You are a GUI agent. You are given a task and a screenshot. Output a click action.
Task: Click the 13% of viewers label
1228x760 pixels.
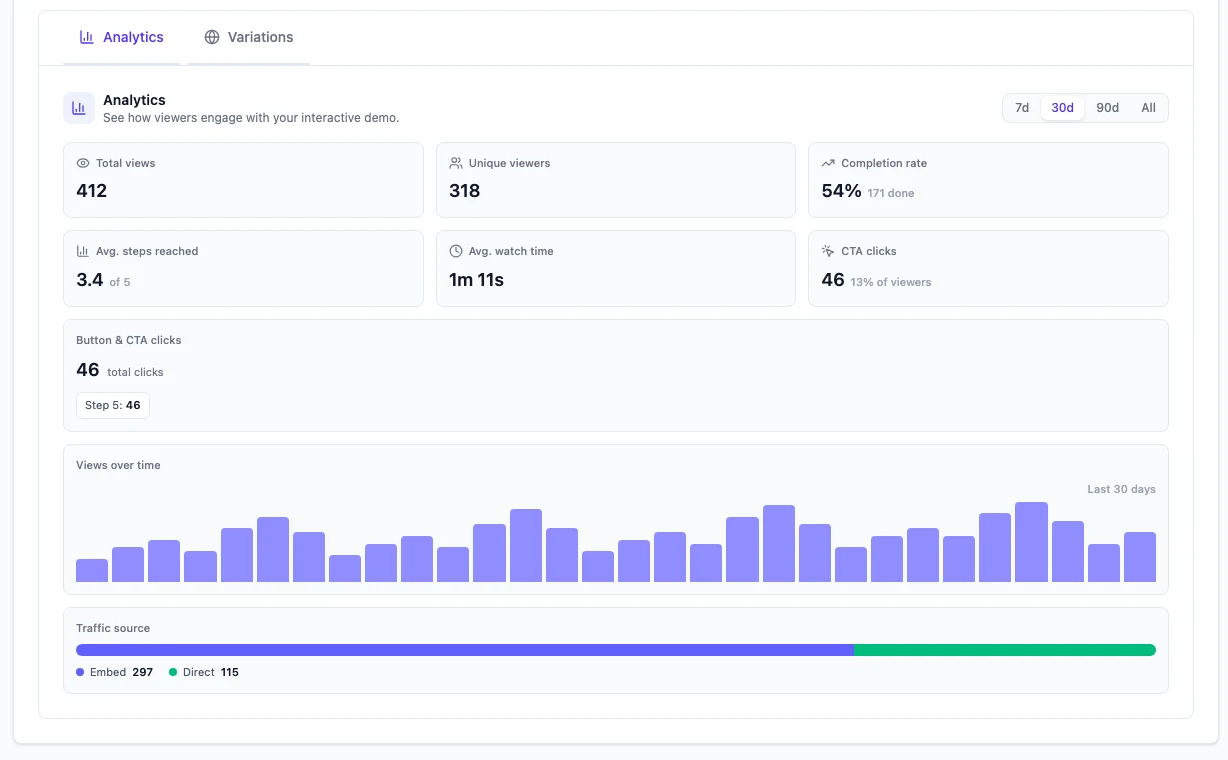(x=891, y=282)
